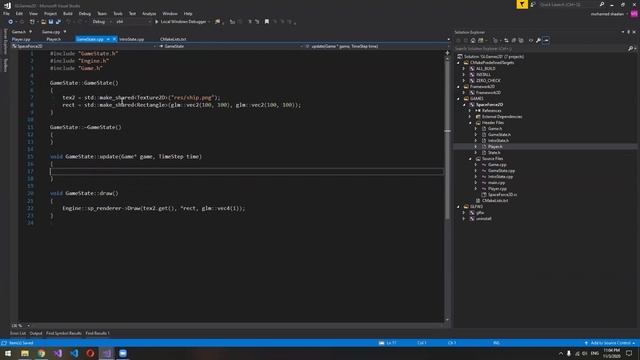
Task: Click the Save file toolbar icon
Action: pyautogui.click(x=51, y=22)
